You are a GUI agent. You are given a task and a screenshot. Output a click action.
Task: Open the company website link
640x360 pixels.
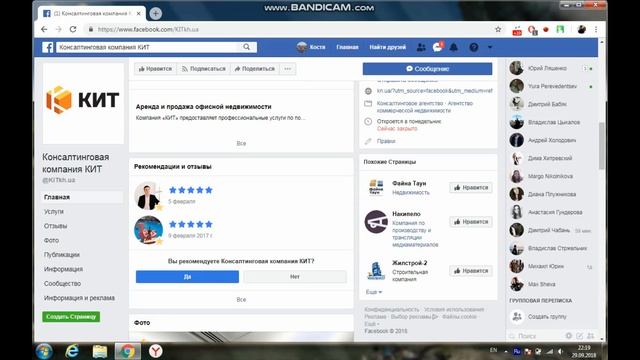click(434, 91)
